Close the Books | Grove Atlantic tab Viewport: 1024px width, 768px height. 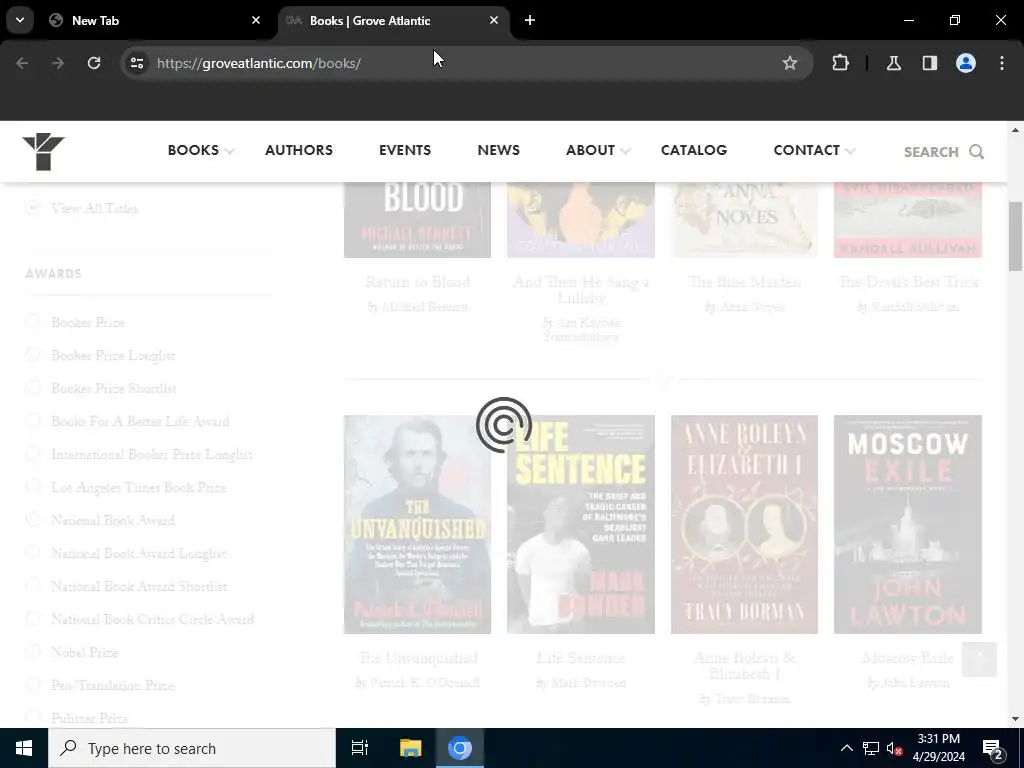click(x=494, y=20)
